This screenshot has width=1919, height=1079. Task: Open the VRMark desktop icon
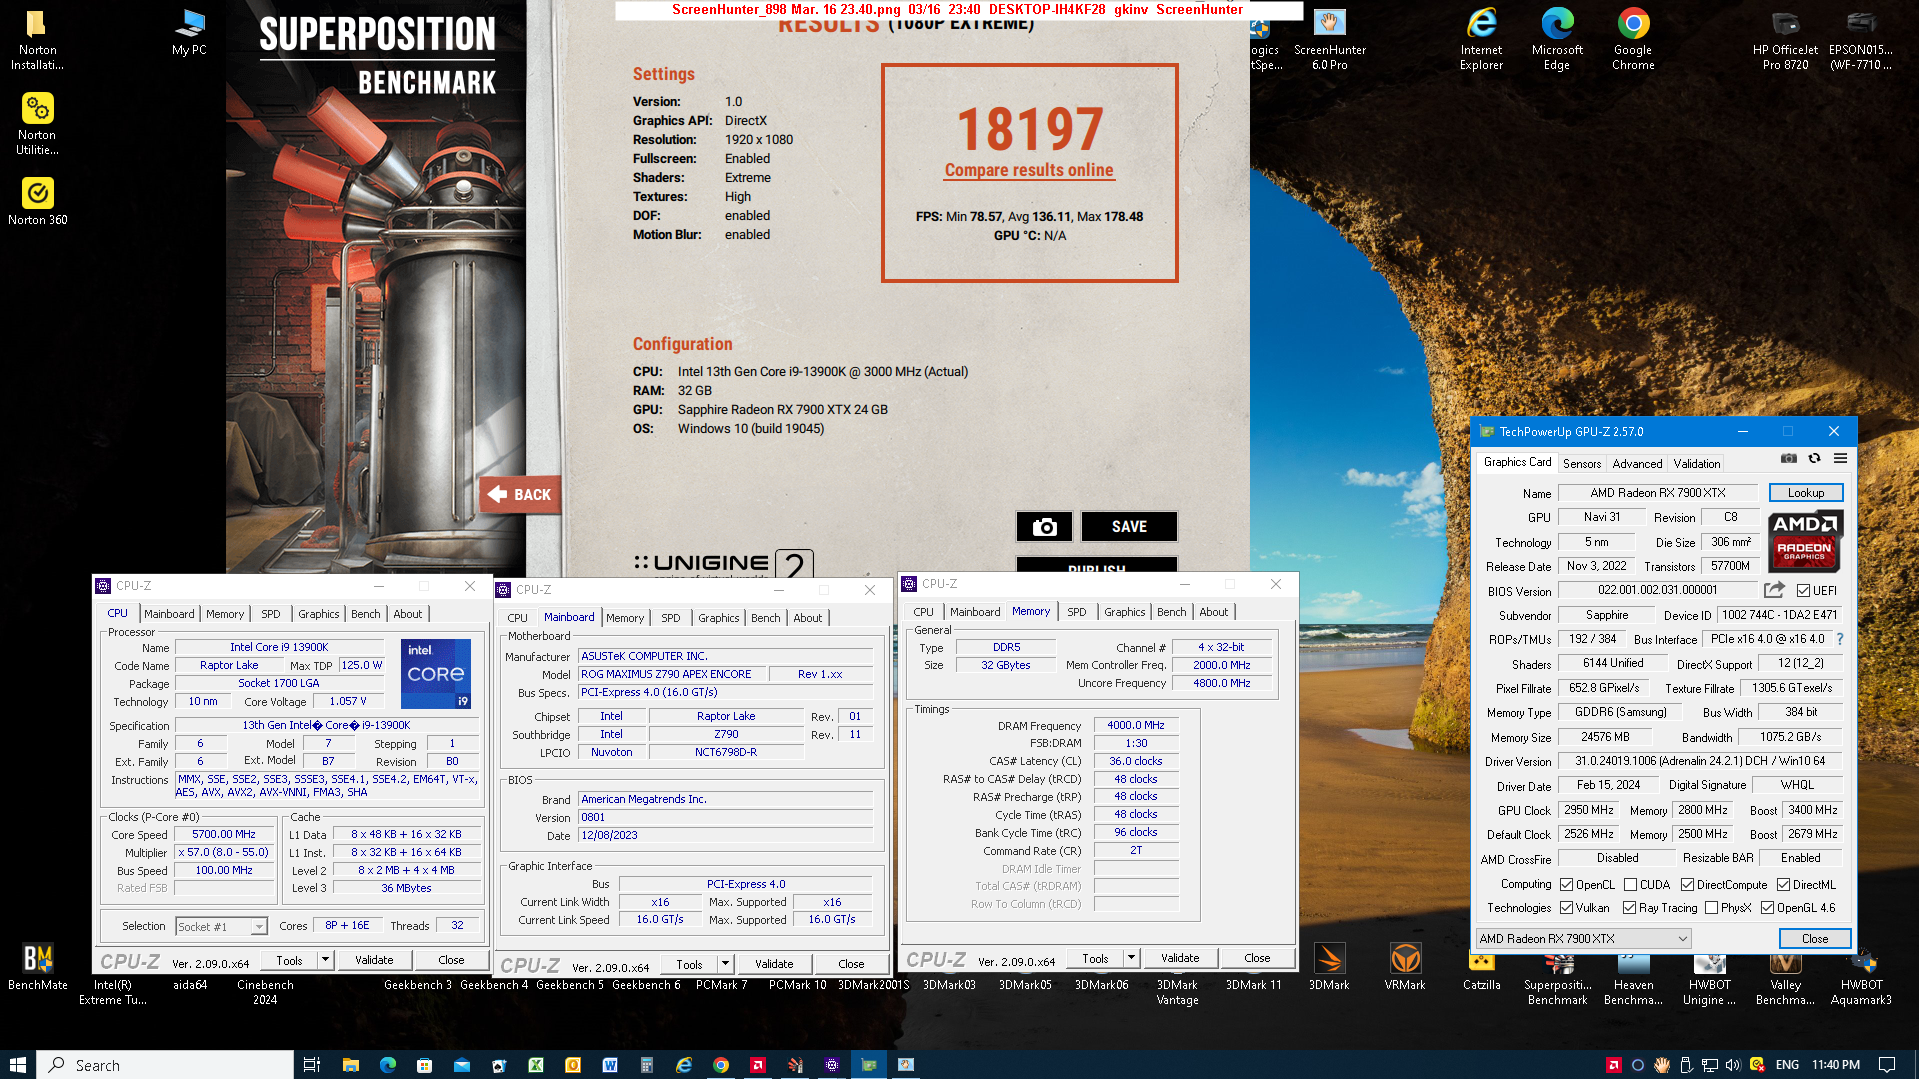[1405, 967]
